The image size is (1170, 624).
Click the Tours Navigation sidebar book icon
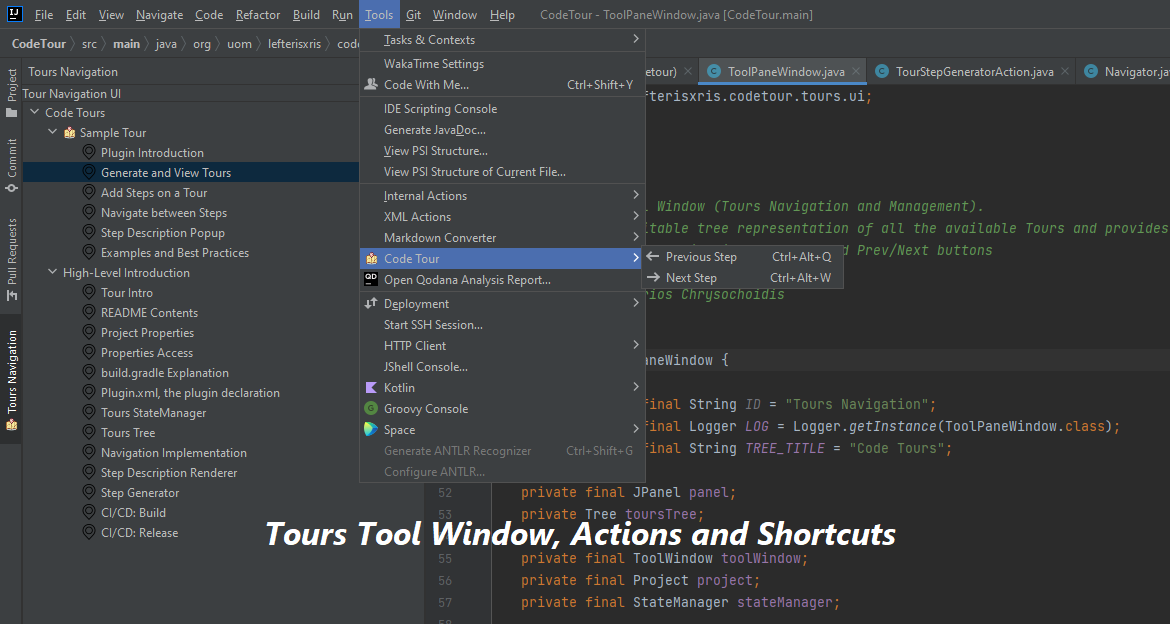click(11, 425)
